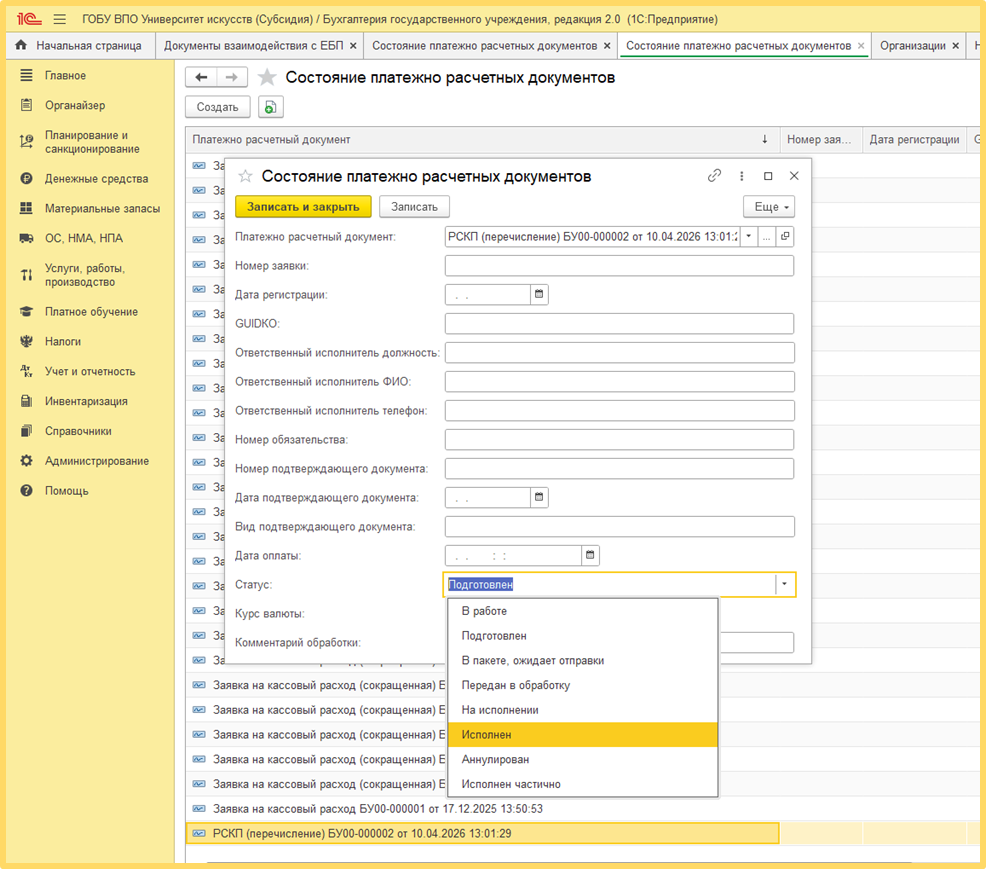Click Инвентаризация icon in sidebar
Viewport: 986px width, 869px height.
click(26, 401)
